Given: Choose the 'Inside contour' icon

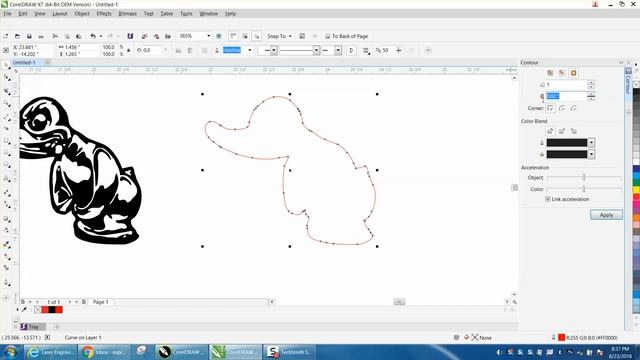Looking at the screenshot, I should pyautogui.click(x=562, y=73).
